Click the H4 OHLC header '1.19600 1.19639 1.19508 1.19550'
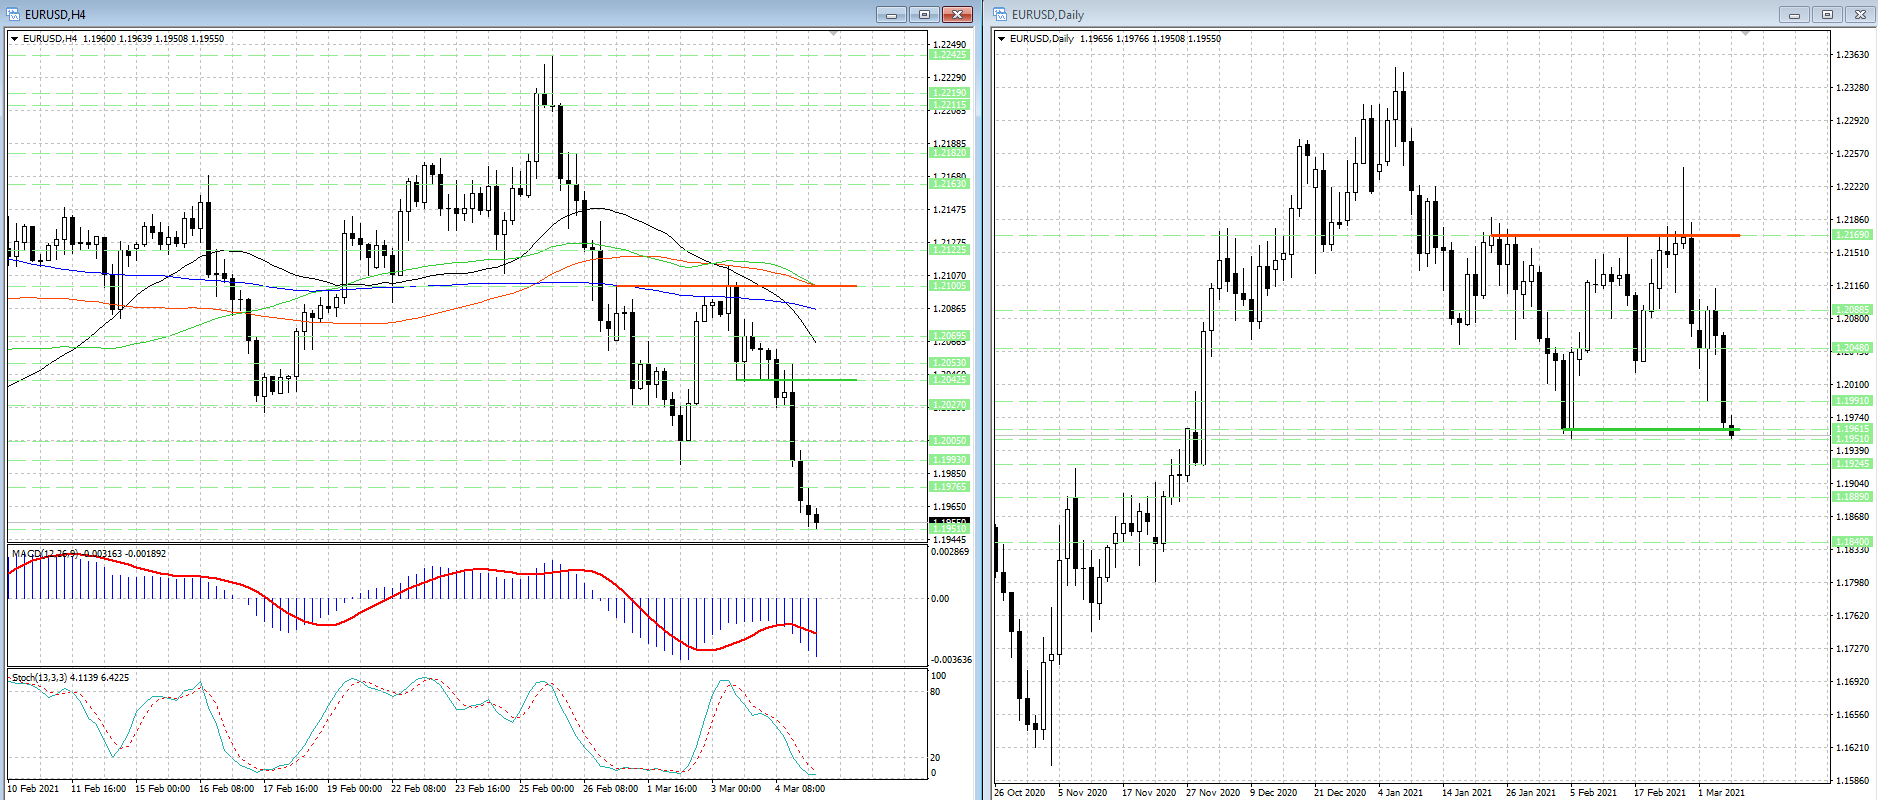 (x=153, y=39)
